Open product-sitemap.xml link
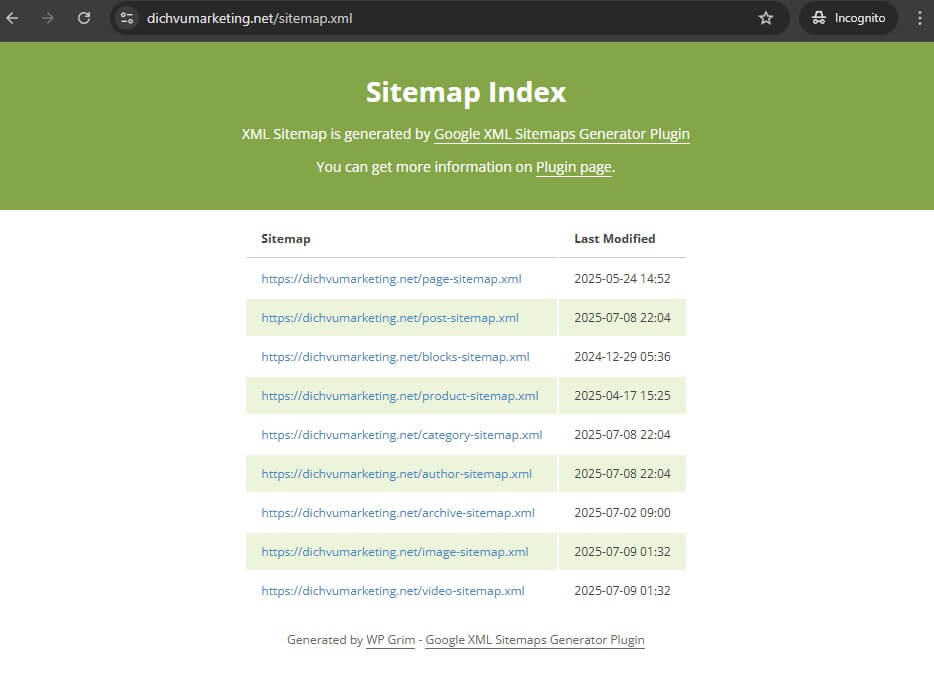The image size is (934, 676). [400, 396]
